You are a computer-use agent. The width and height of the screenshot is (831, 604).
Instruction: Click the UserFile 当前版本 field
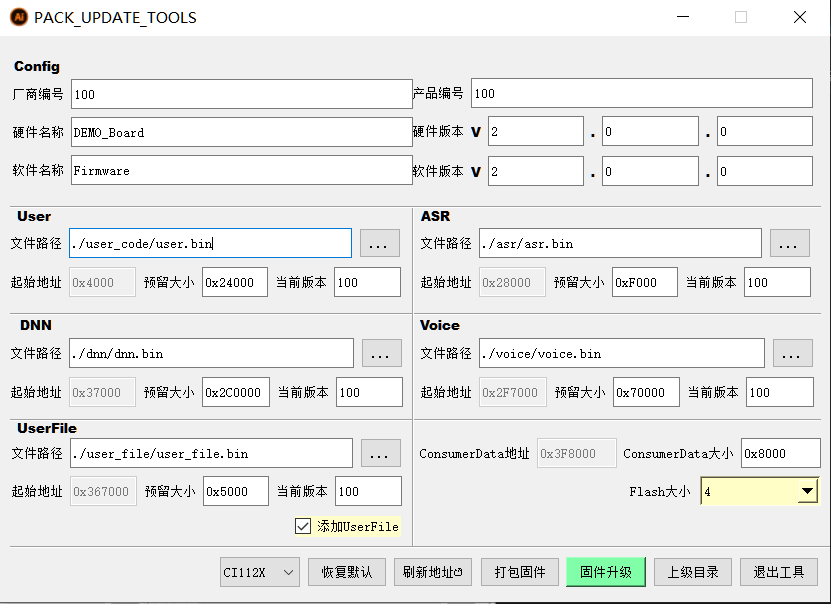[x=368, y=491]
